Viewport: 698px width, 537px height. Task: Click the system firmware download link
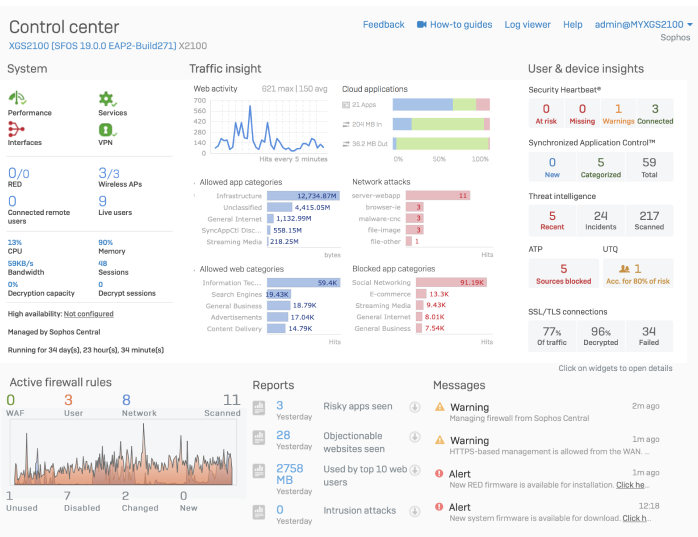point(634,518)
